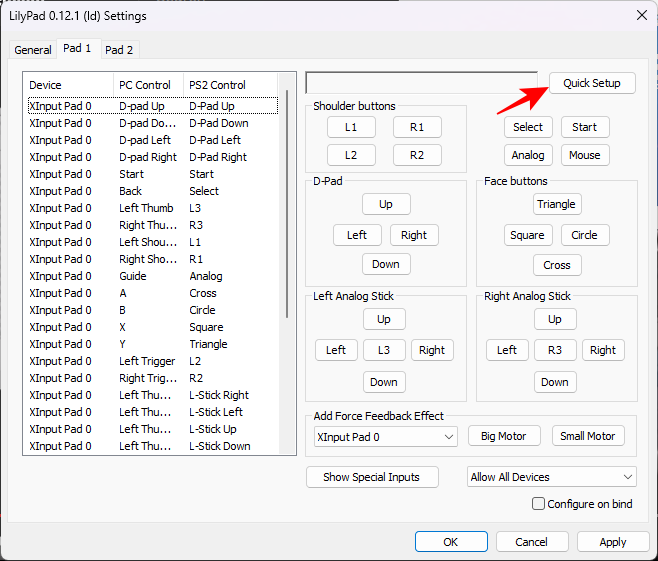The image size is (658, 561).
Task: Bind Left Analog Stick Up
Action: 384,319
